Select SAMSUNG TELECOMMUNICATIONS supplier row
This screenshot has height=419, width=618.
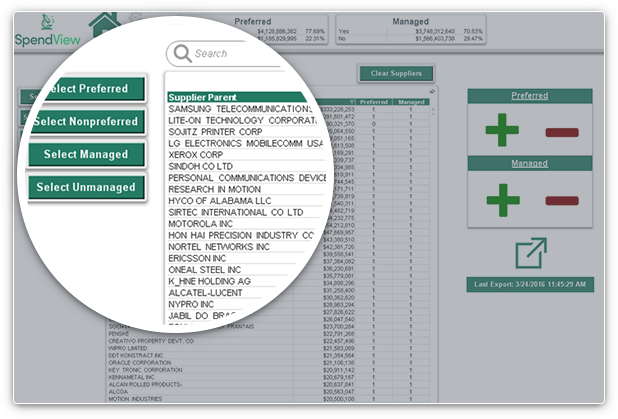point(240,109)
